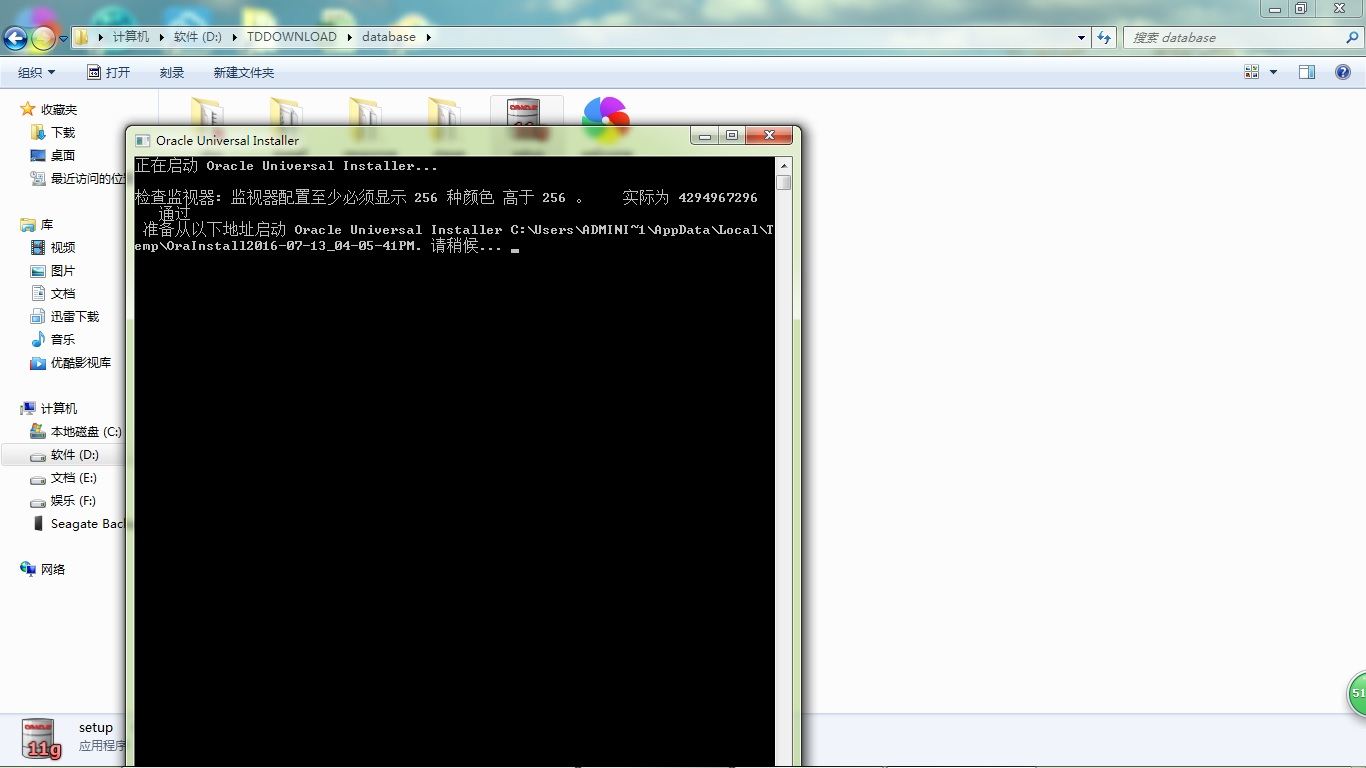
Task: Open the address bar history dropdown
Action: click(1081, 37)
